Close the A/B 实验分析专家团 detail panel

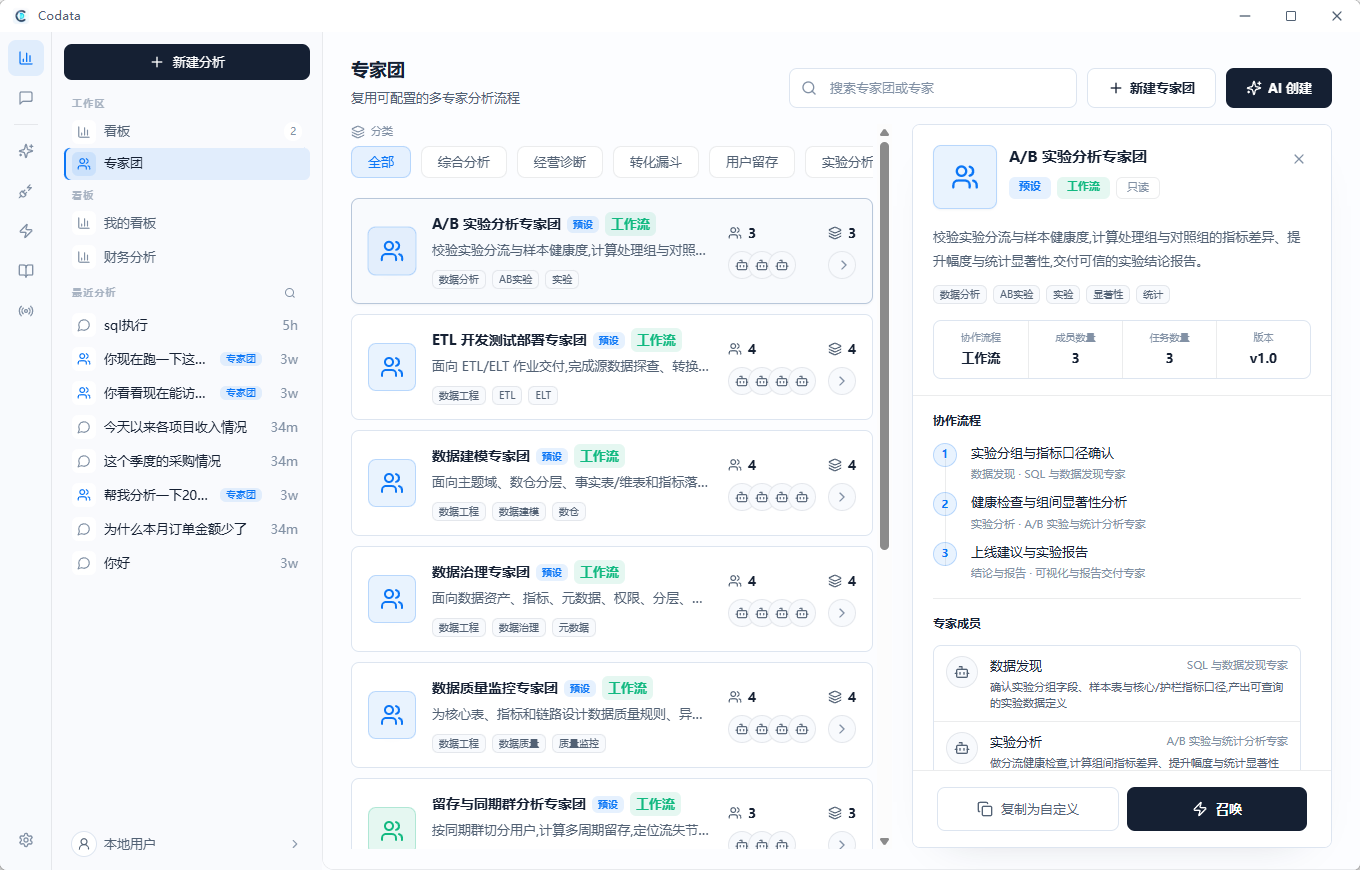1299,159
